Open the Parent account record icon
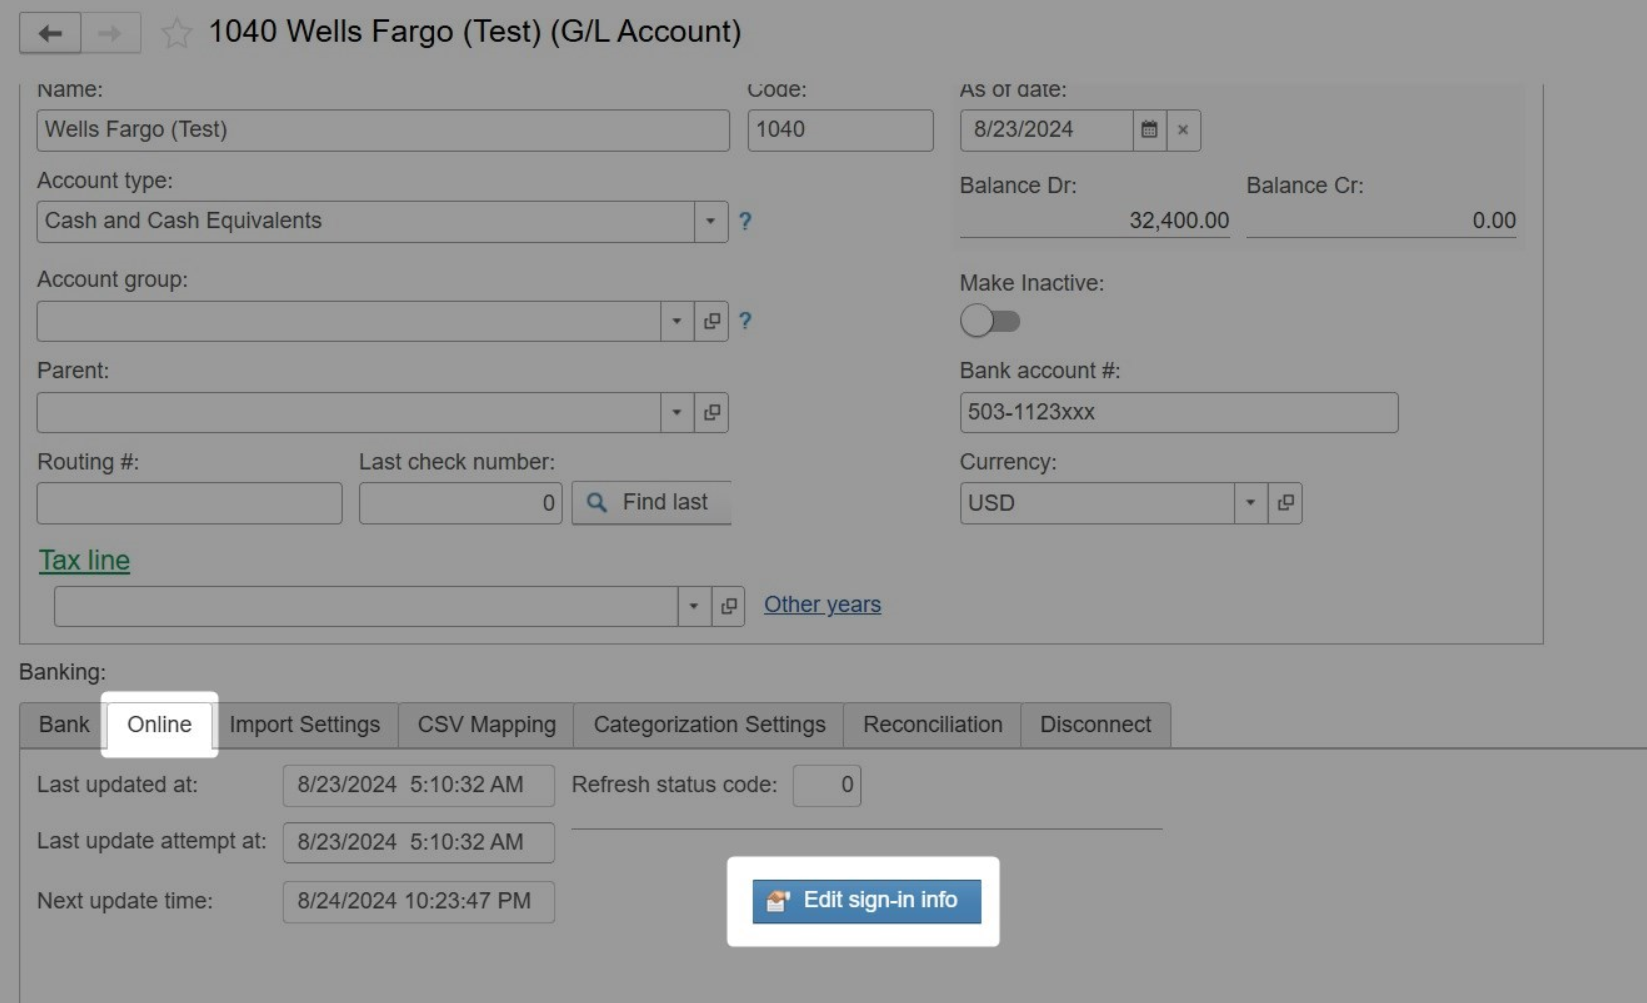This screenshot has height=1003, width=1647. 711,413
